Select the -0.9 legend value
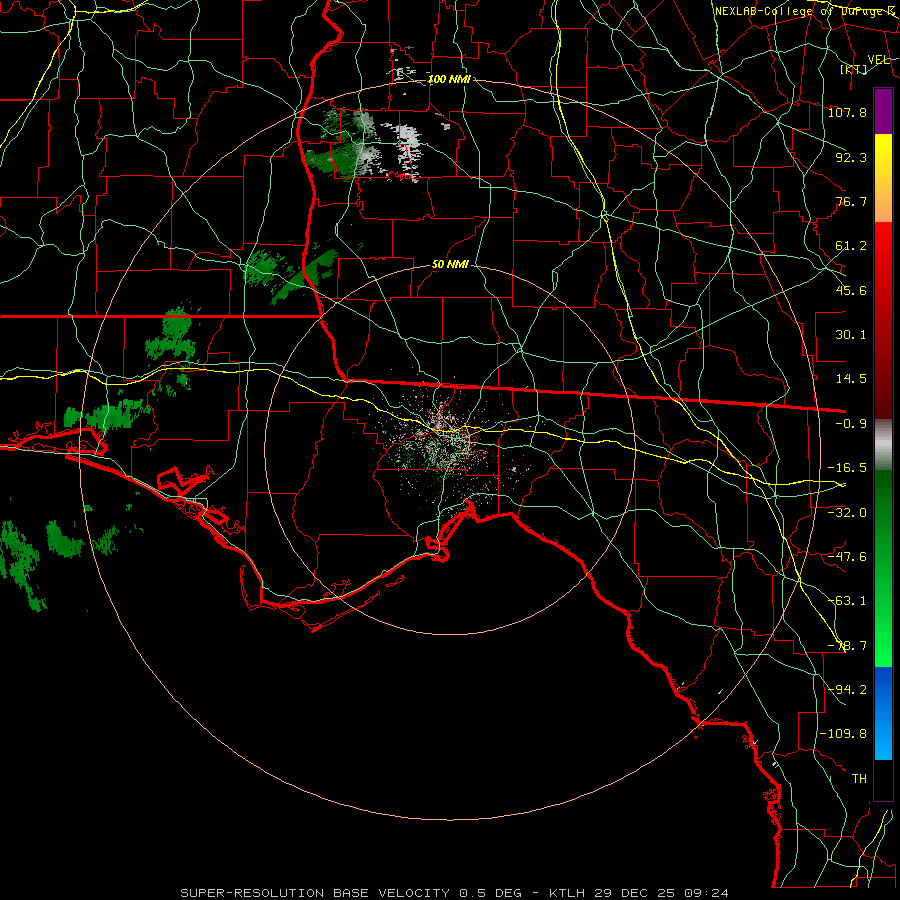Screen dimensions: 900x900 851,424
